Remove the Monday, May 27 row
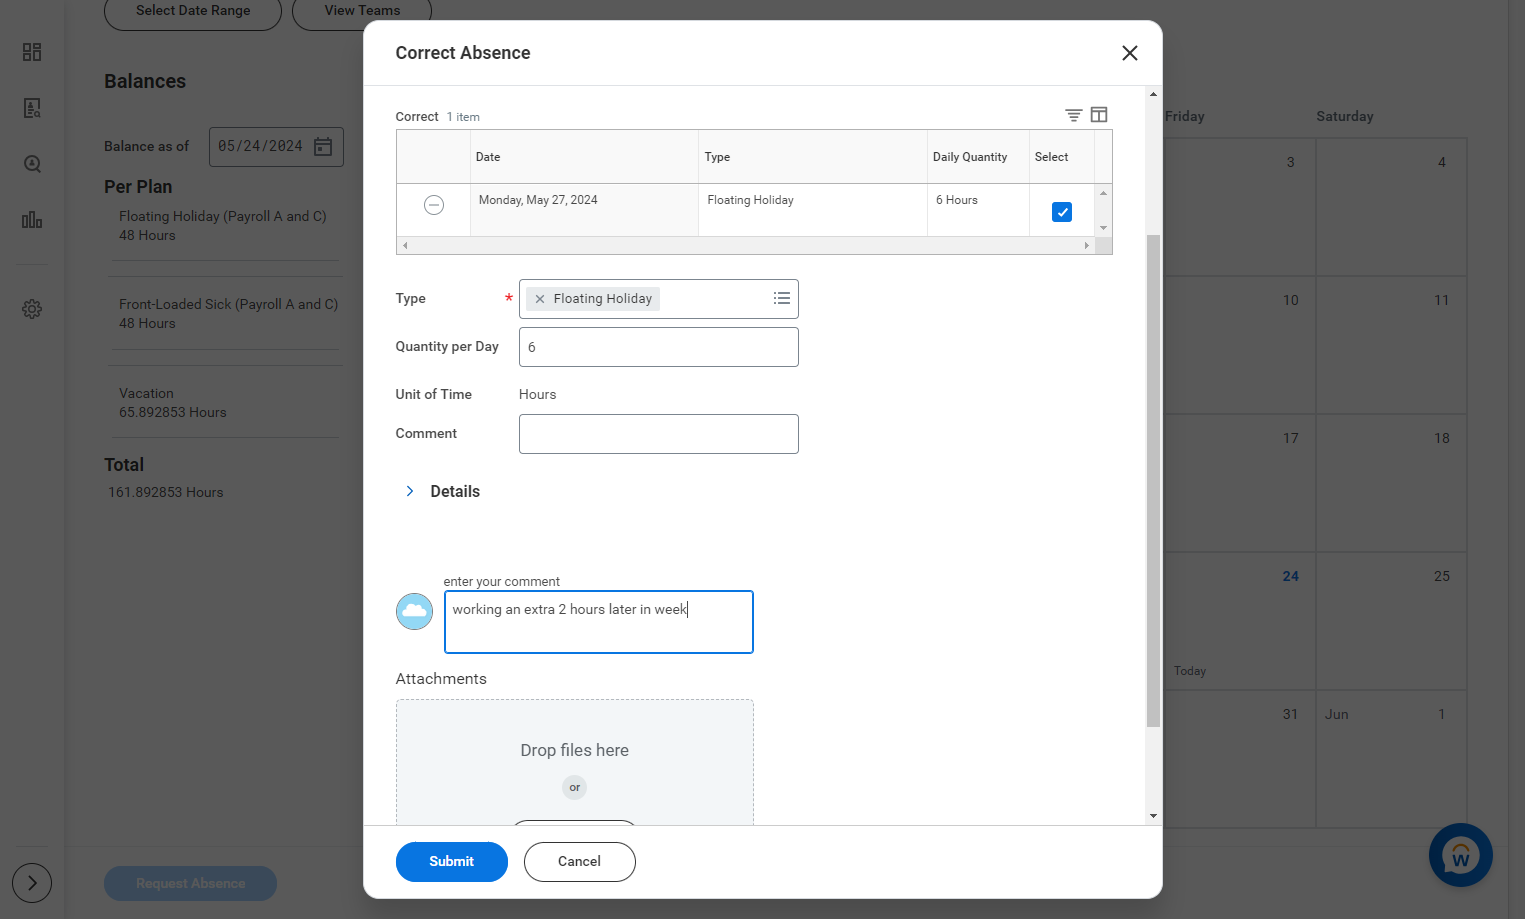 pos(434,205)
